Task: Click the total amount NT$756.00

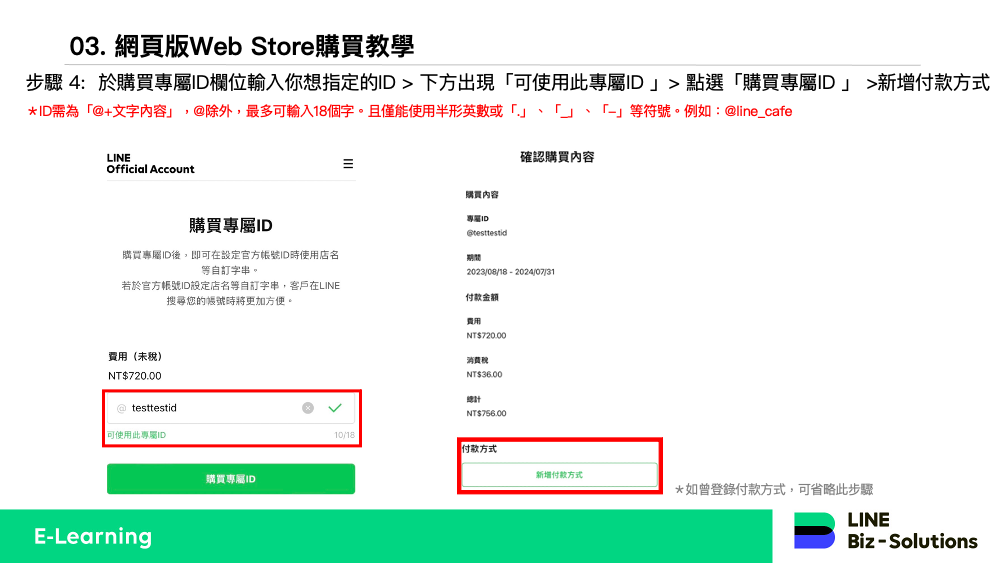Action: click(x=486, y=413)
